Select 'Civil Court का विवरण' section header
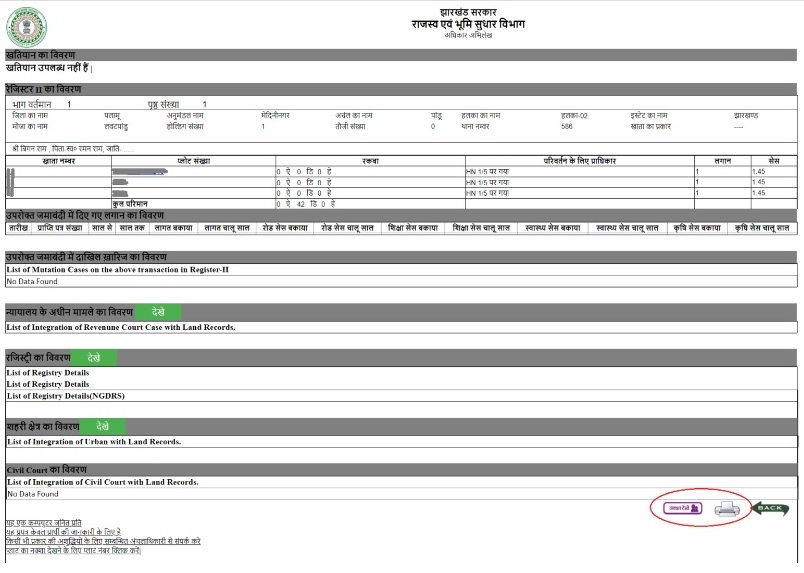 [401, 469]
